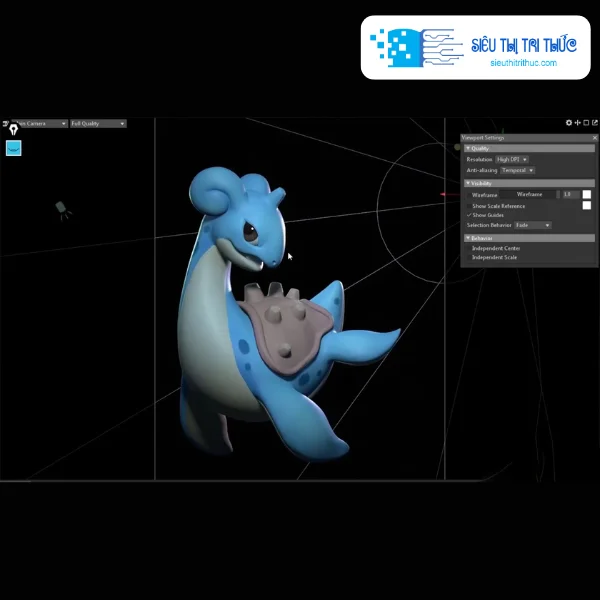The image size is (600, 600).
Task: Click the pop-out viewport arrow icon
Action: (595, 122)
